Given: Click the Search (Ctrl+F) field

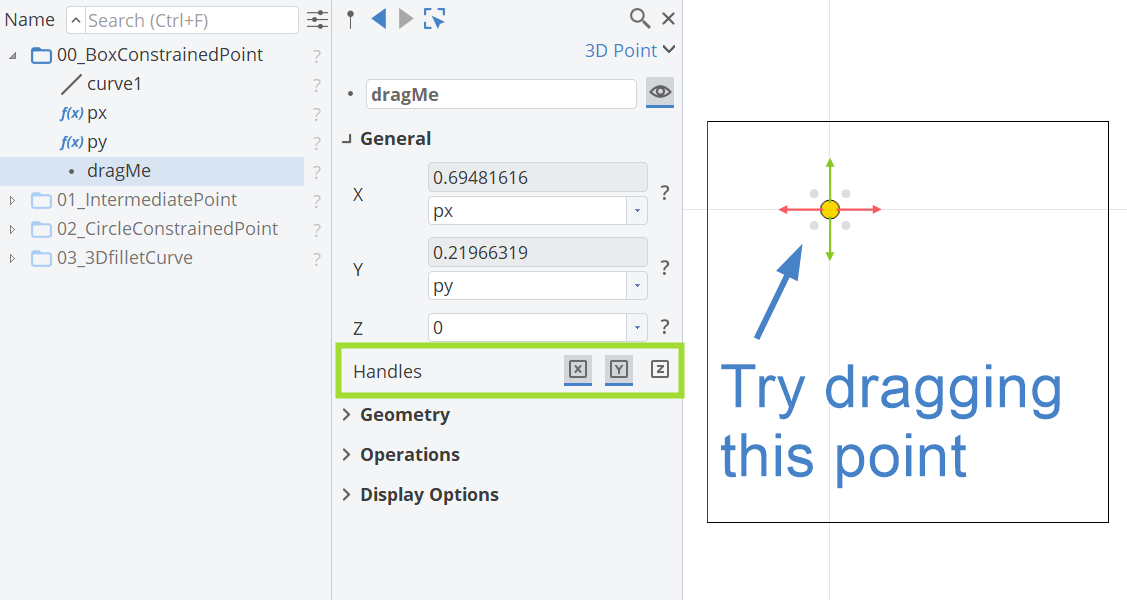Looking at the screenshot, I should pos(190,20).
